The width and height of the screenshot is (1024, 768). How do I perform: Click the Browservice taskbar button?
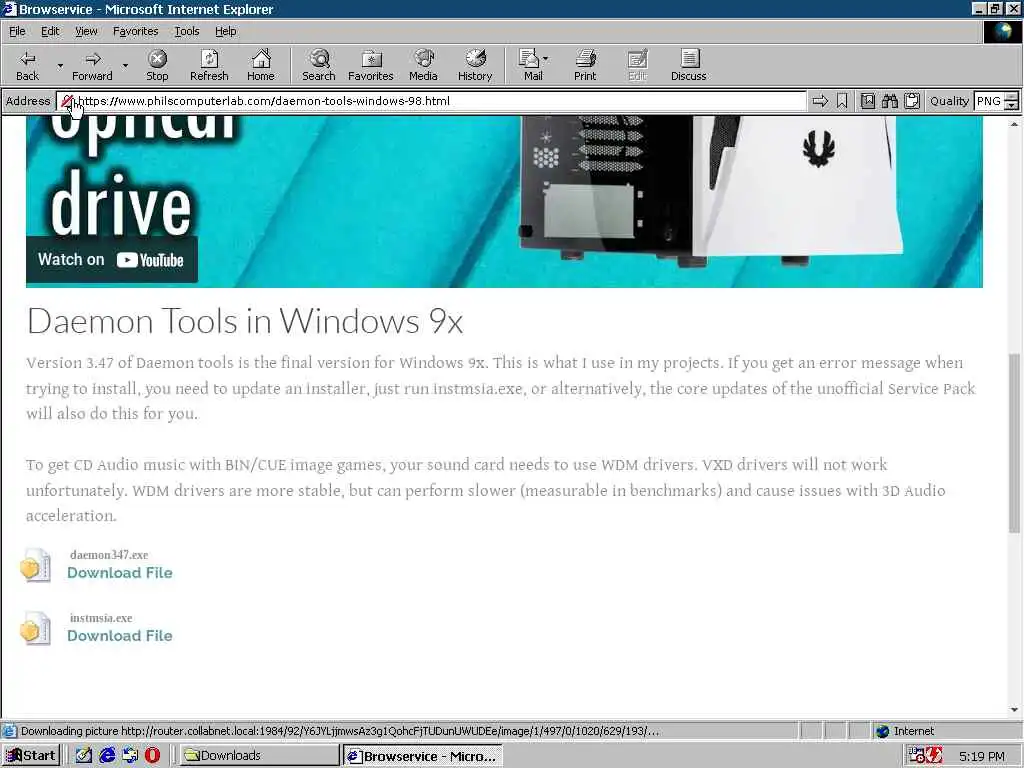(423, 756)
